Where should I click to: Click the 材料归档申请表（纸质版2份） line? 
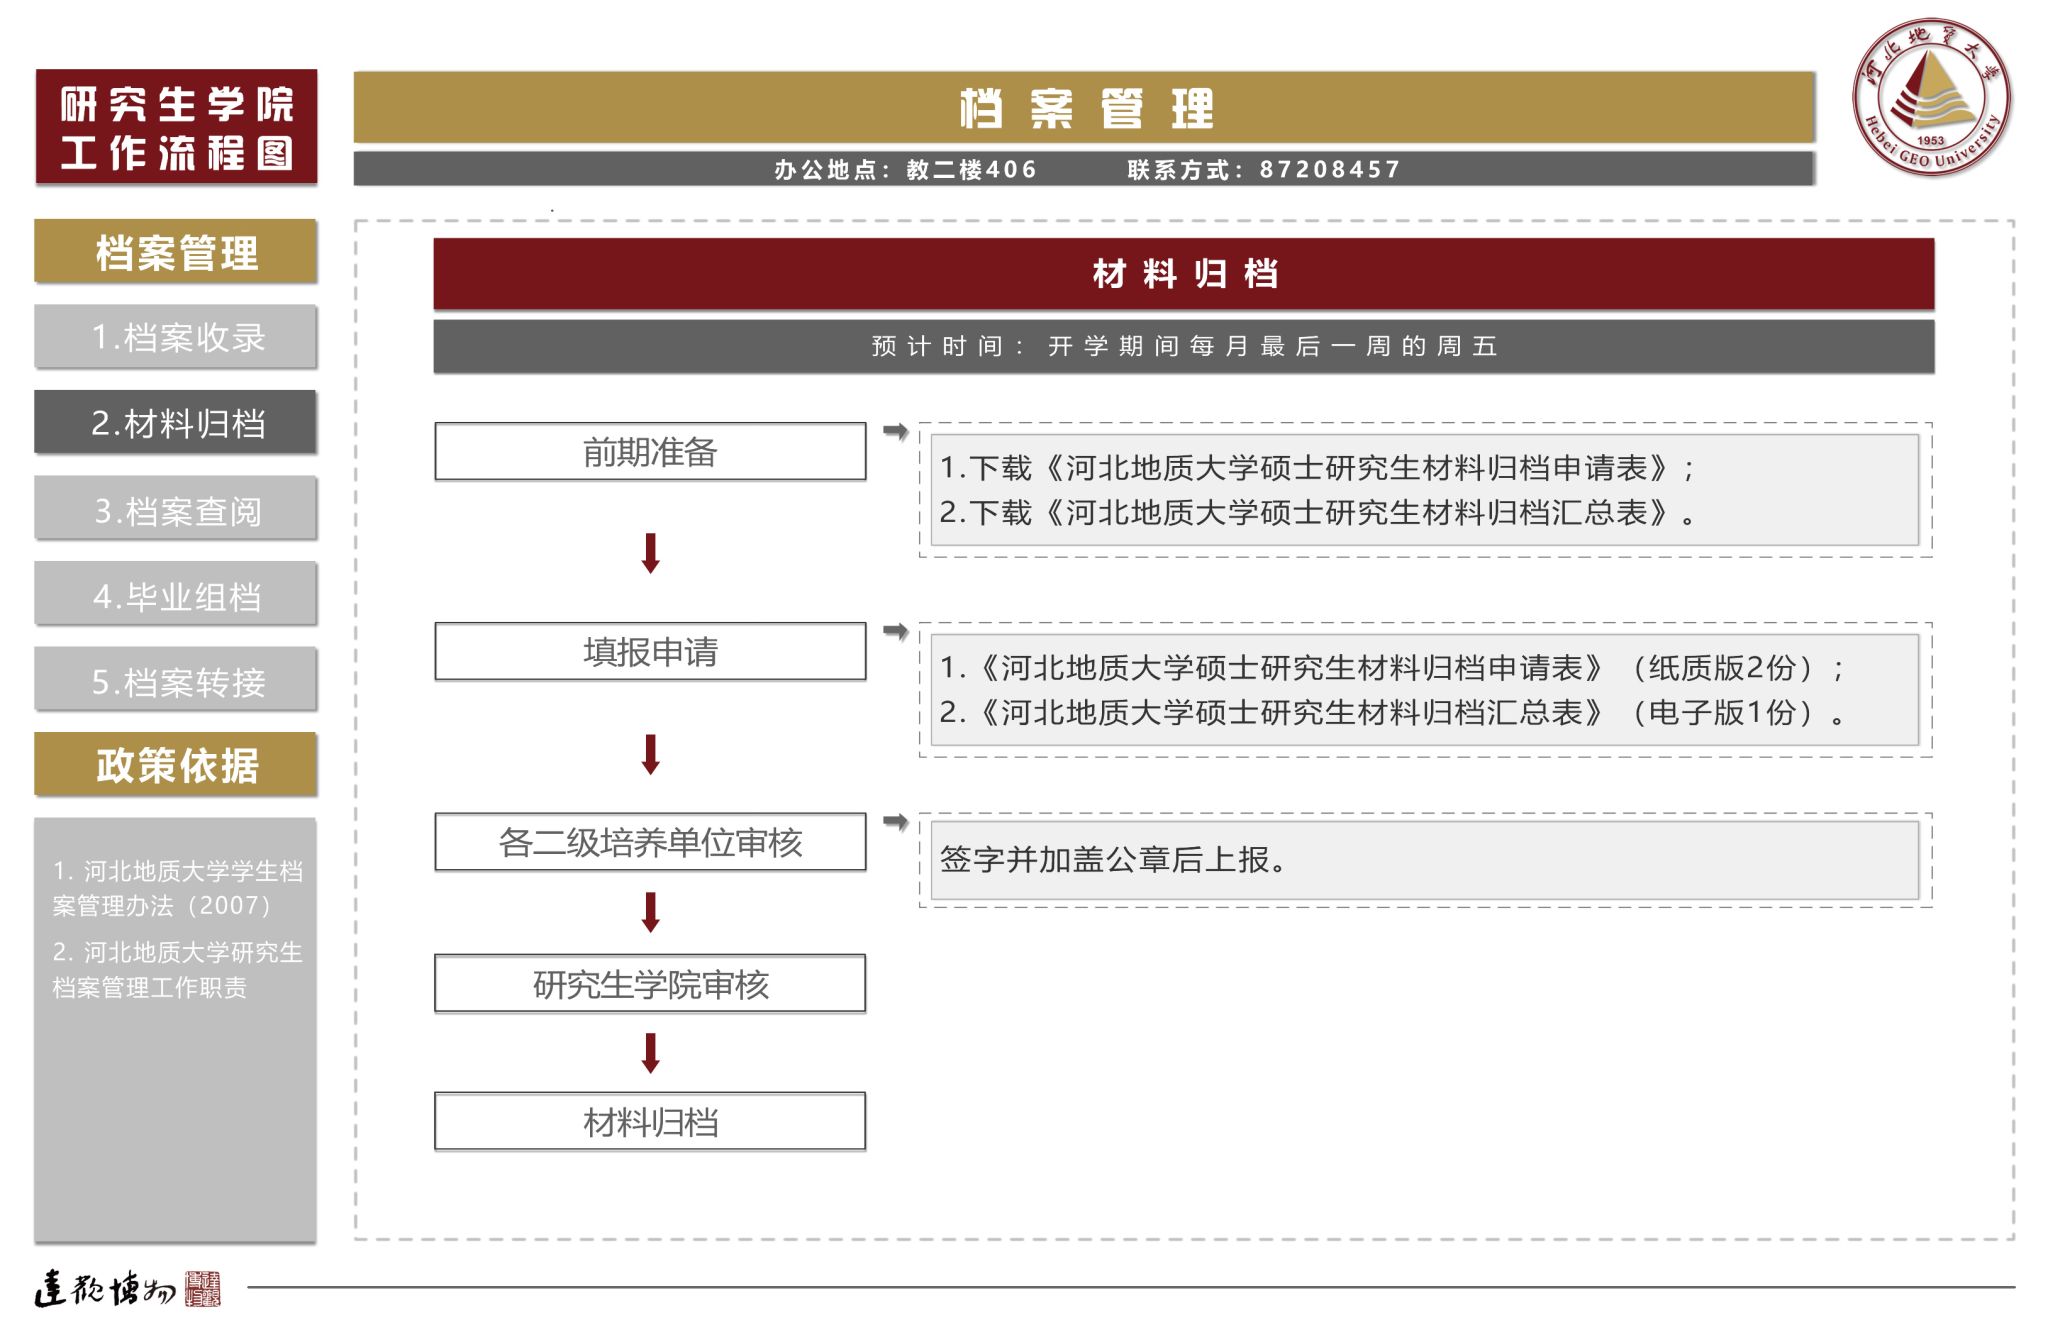tap(1392, 667)
